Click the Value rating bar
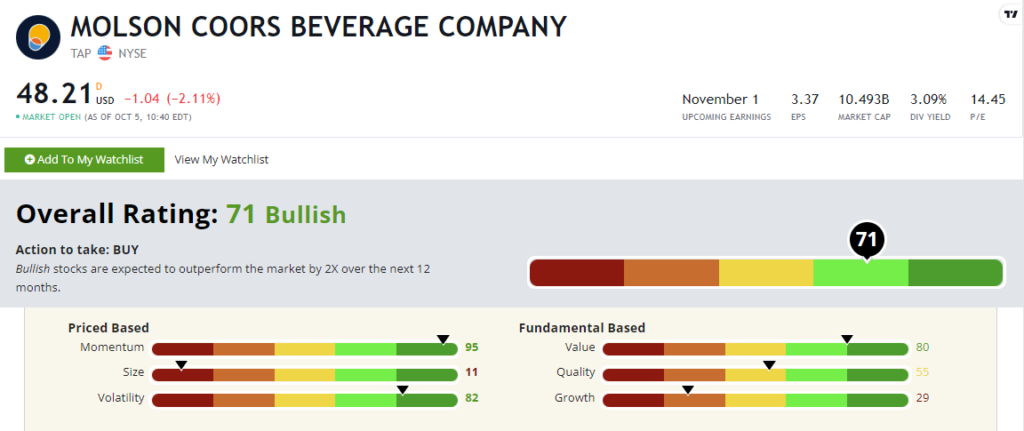 pyautogui.click(x=756, y=349)
